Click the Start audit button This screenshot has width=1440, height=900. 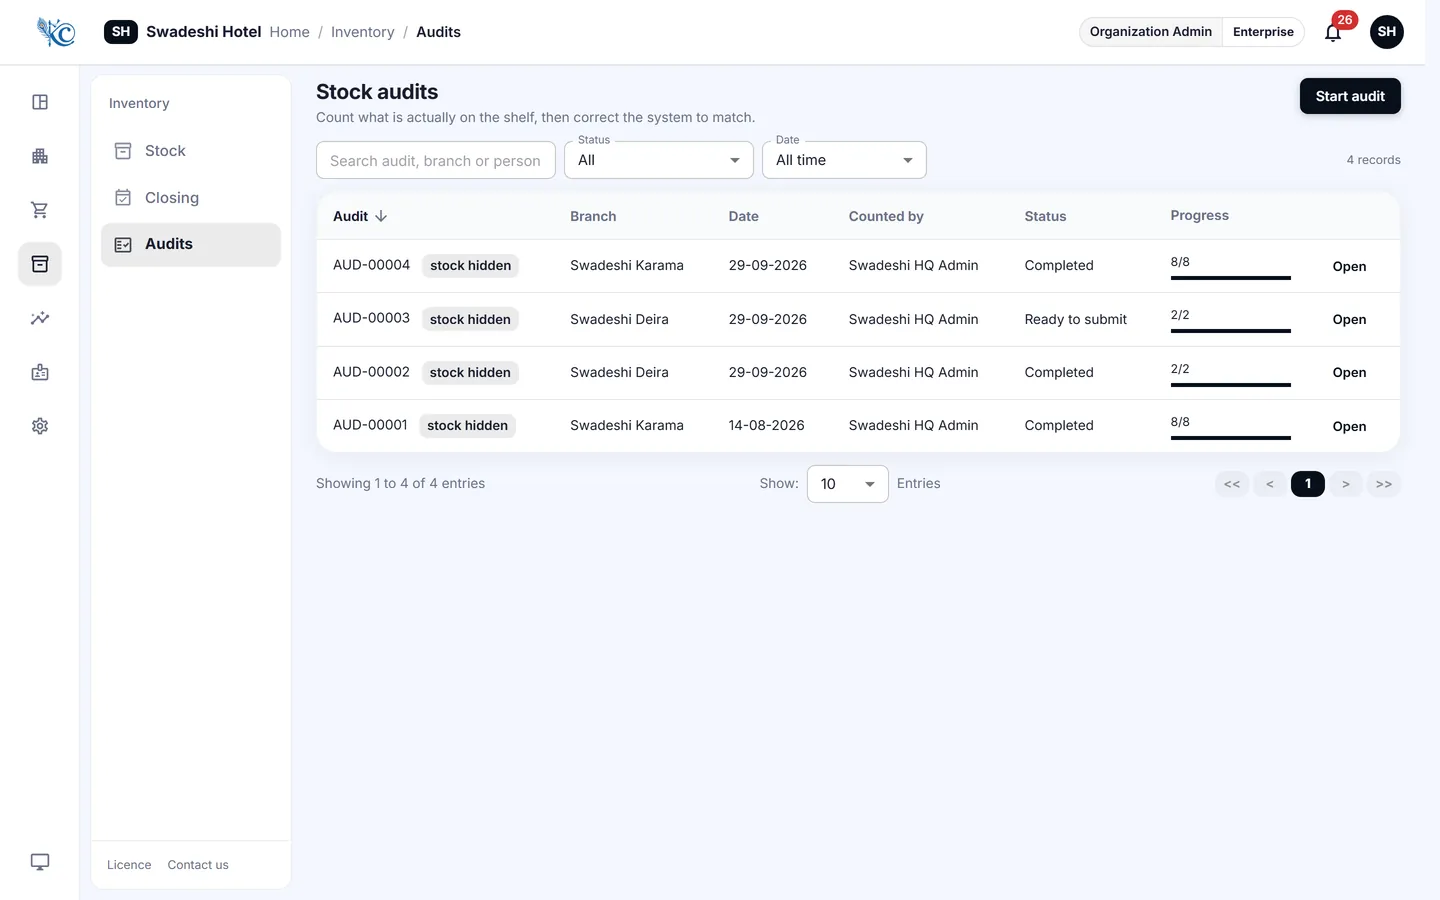click(1350, 96)
